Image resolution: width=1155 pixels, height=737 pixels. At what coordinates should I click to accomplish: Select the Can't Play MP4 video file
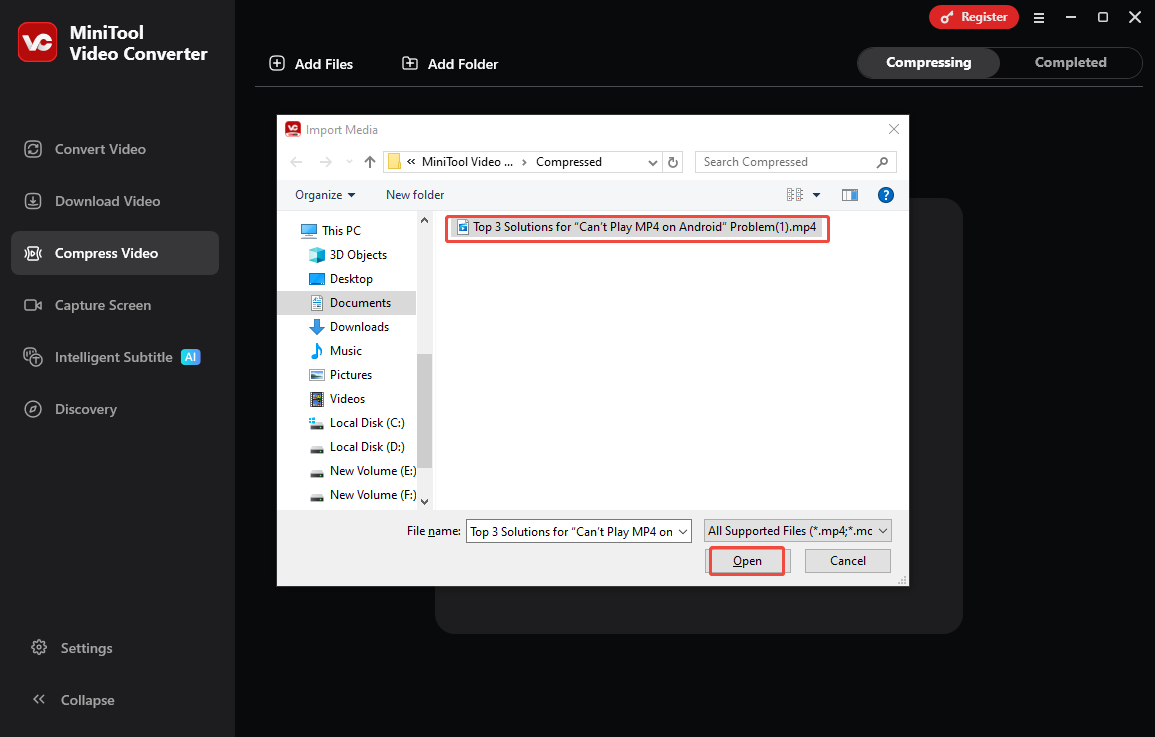click(x=637, y=228)
